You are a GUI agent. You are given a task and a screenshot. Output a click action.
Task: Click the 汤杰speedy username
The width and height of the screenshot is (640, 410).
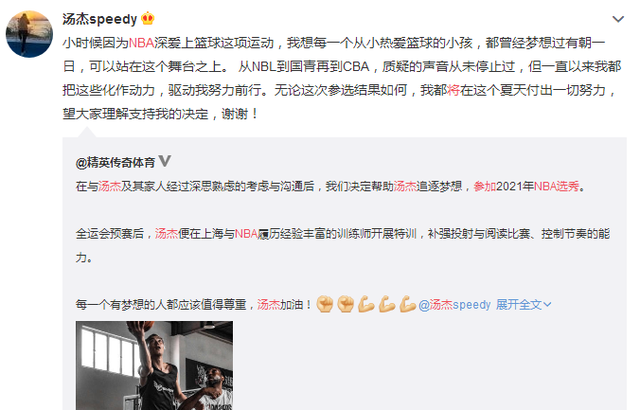(x=100, y=19)
